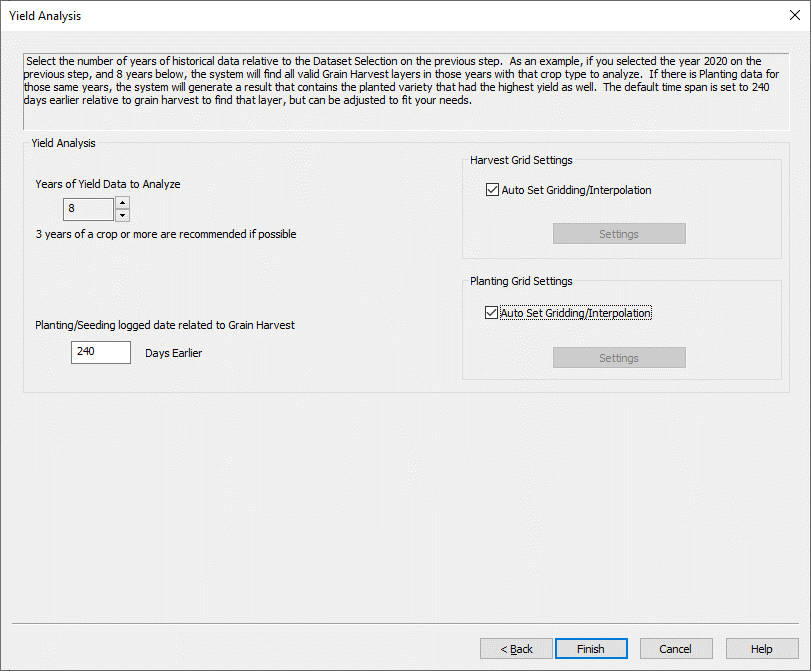Click Finish to complete the wizard

coord(591,649)
